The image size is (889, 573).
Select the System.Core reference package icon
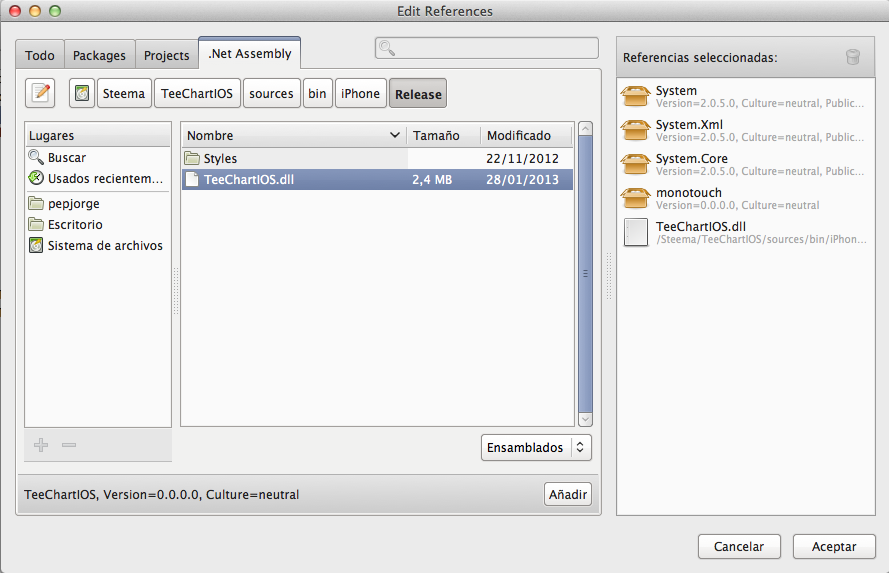click(636, 164)
